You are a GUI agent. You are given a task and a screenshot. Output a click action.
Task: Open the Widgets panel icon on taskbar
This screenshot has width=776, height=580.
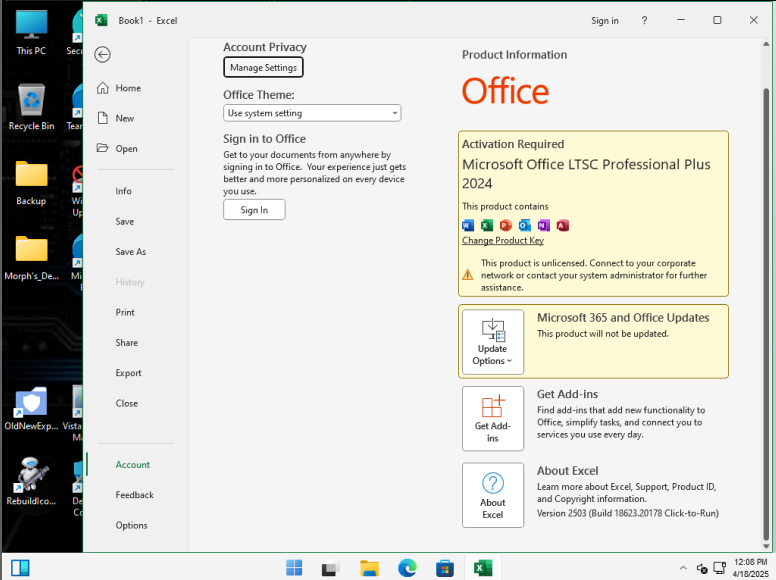pyautogui.click(x=20, y=568)
